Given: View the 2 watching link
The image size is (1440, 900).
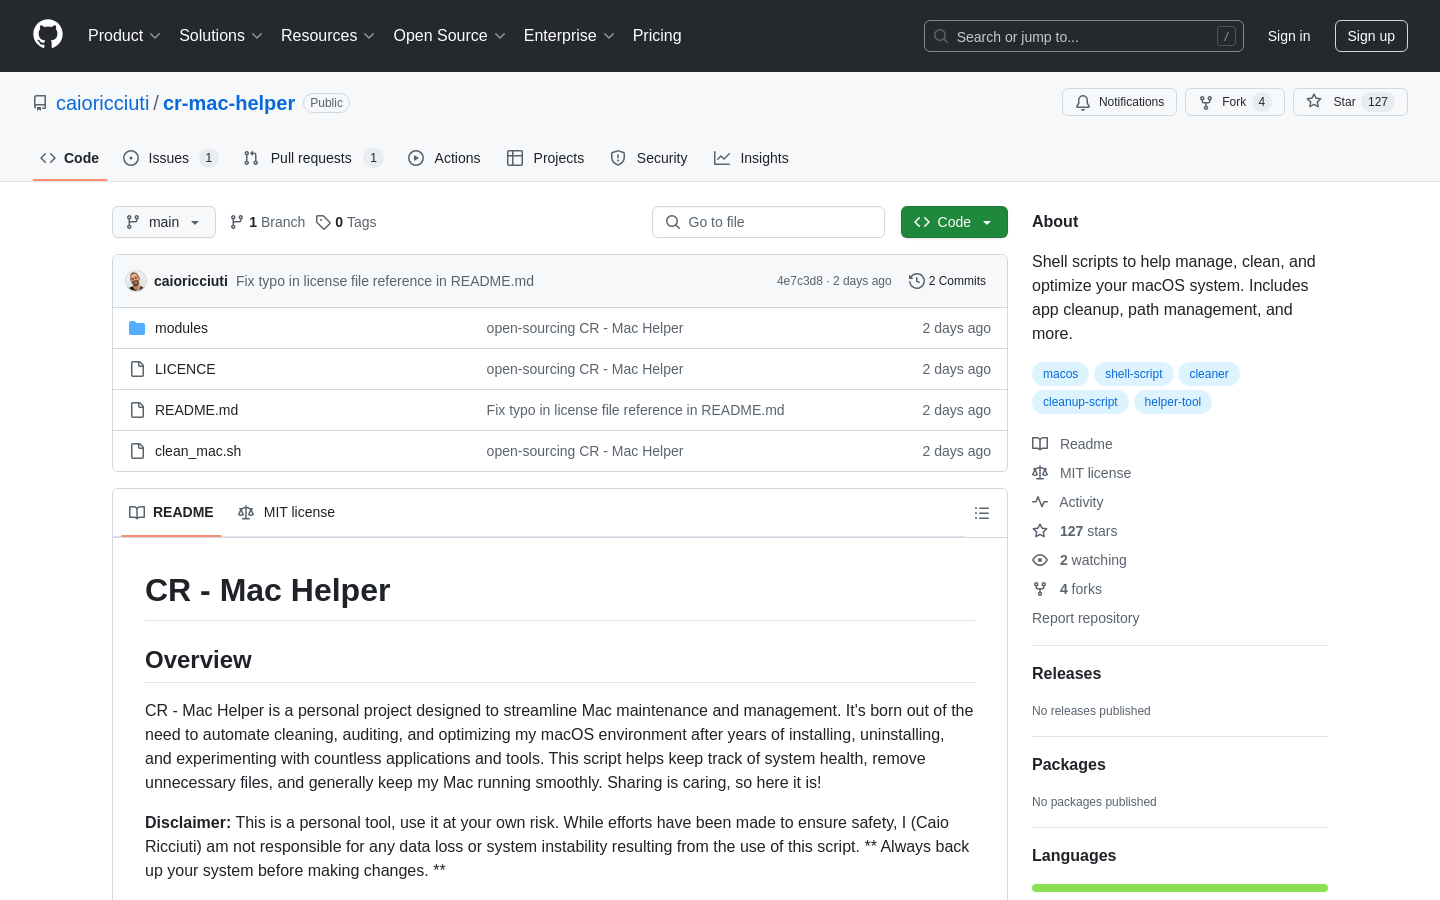Looking at the screenshot, I should 1079,560.
